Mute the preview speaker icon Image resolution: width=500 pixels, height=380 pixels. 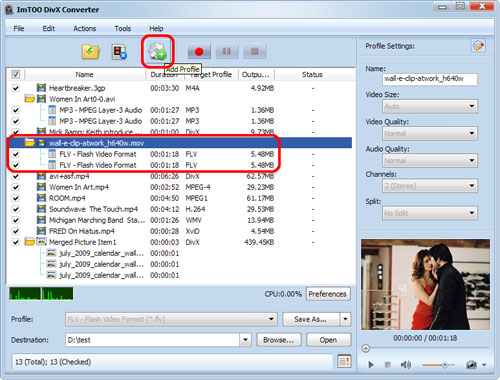(x=405, y=365)
